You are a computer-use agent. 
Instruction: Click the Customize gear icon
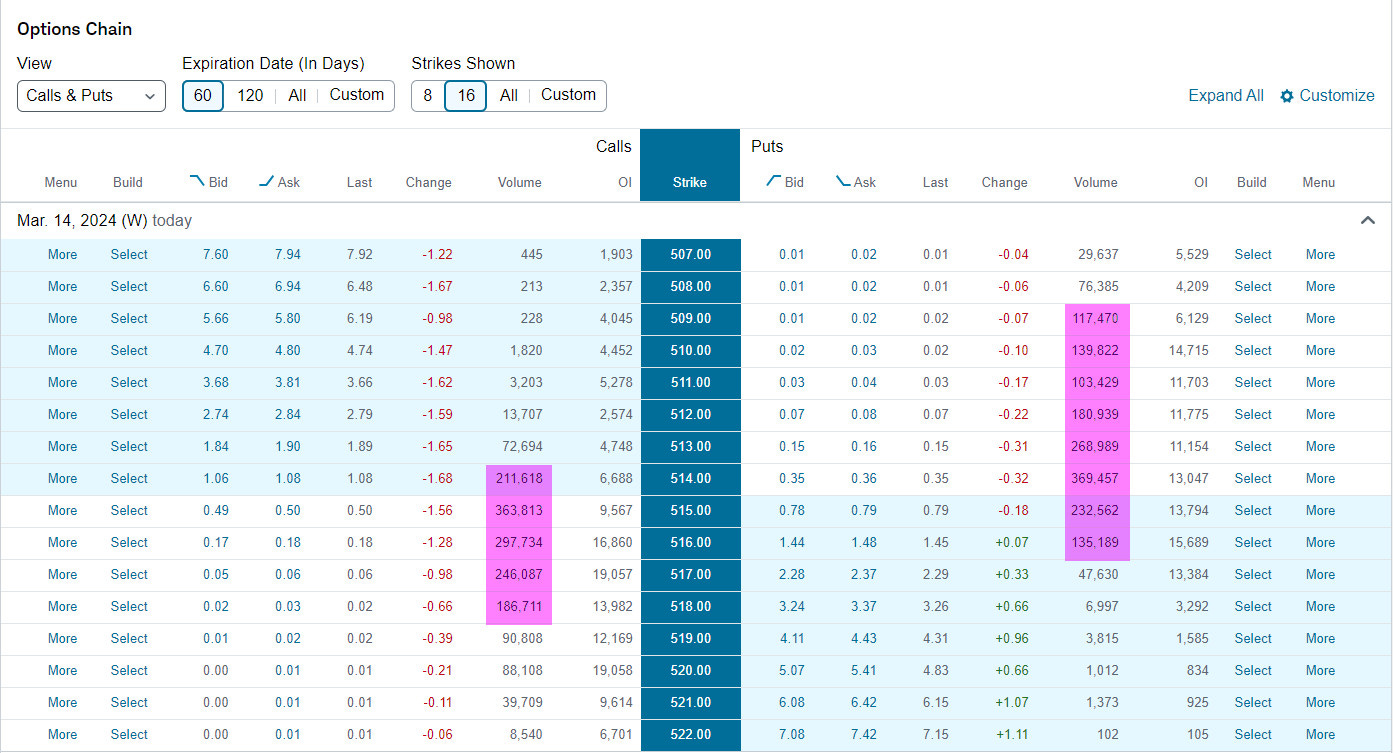[x=1287, y=96]
